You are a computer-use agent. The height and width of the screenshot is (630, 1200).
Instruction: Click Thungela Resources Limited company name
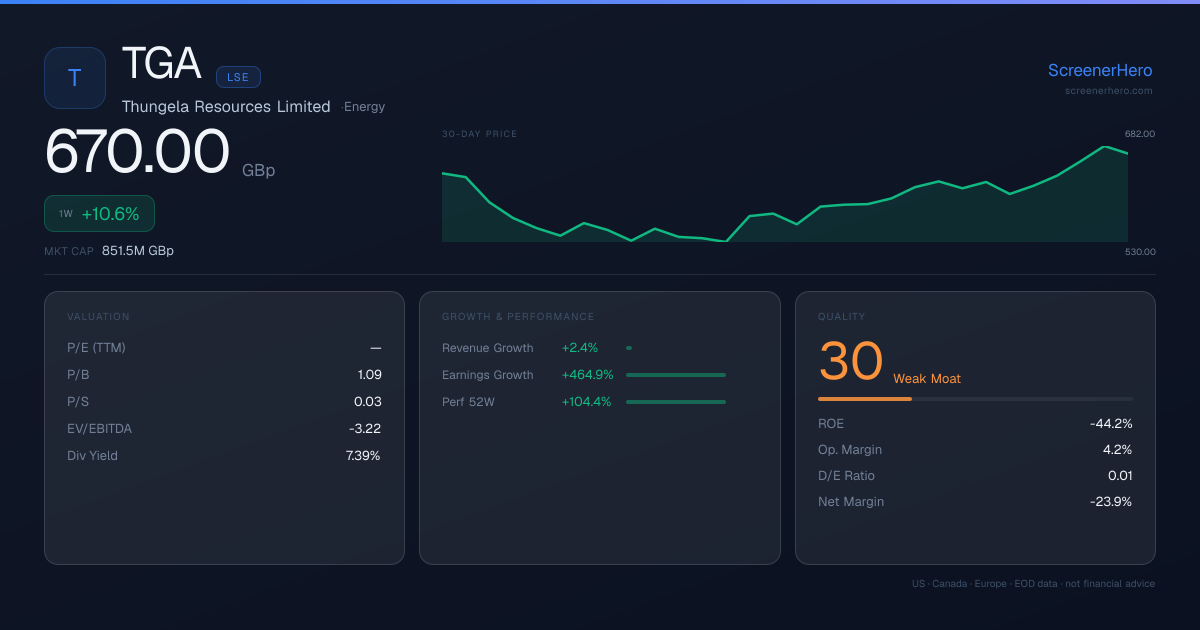click(226, 107)
